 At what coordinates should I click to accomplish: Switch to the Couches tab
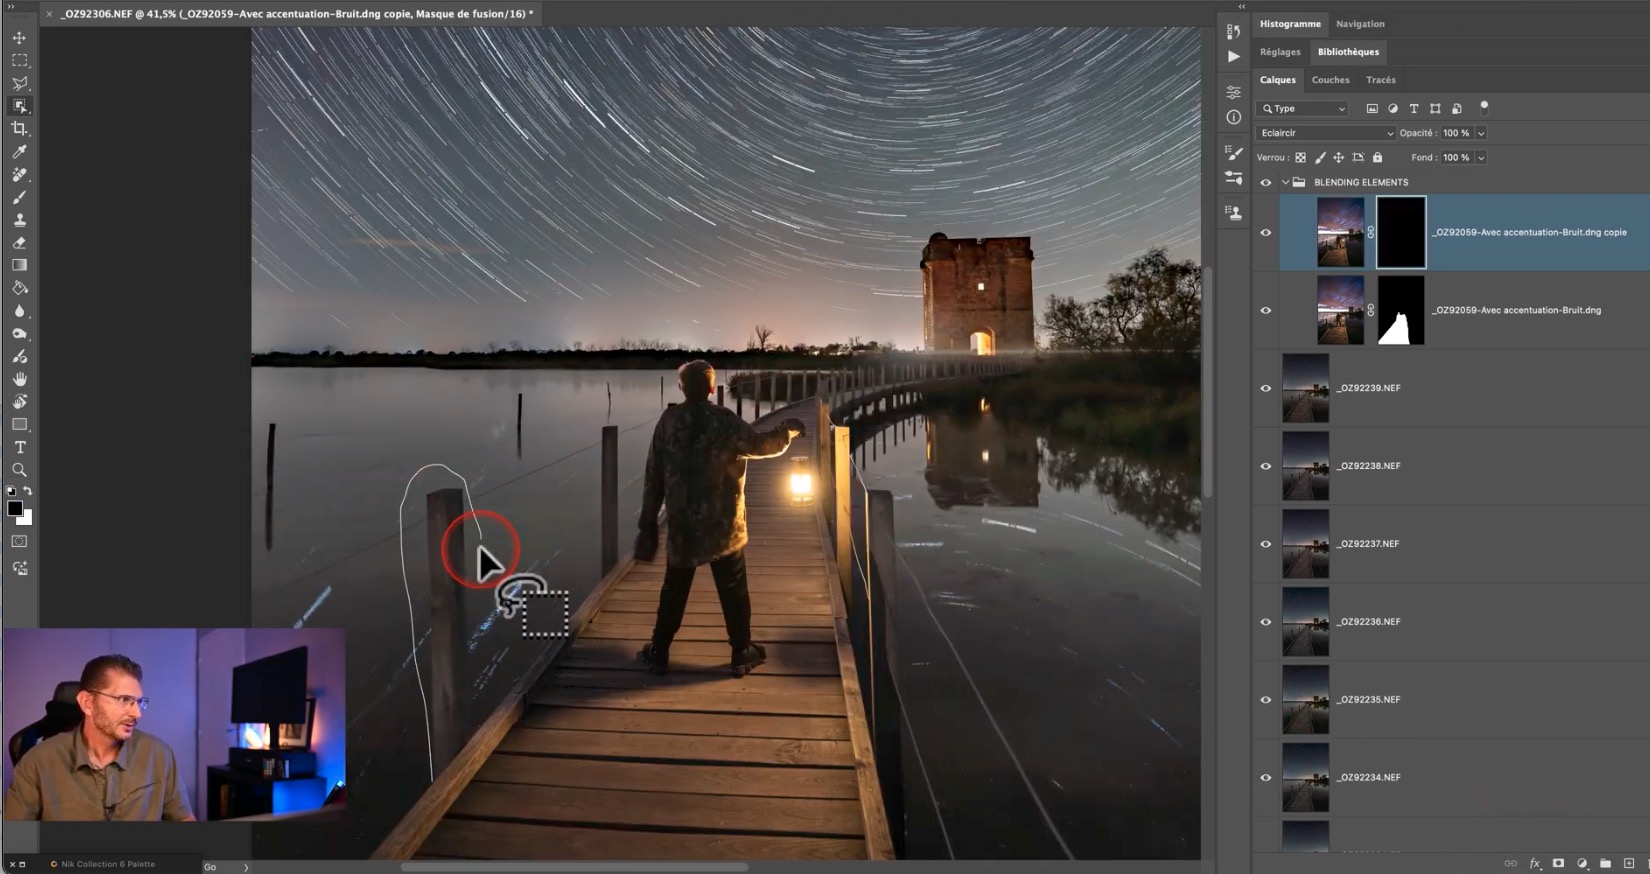(x=1330, y=80)
